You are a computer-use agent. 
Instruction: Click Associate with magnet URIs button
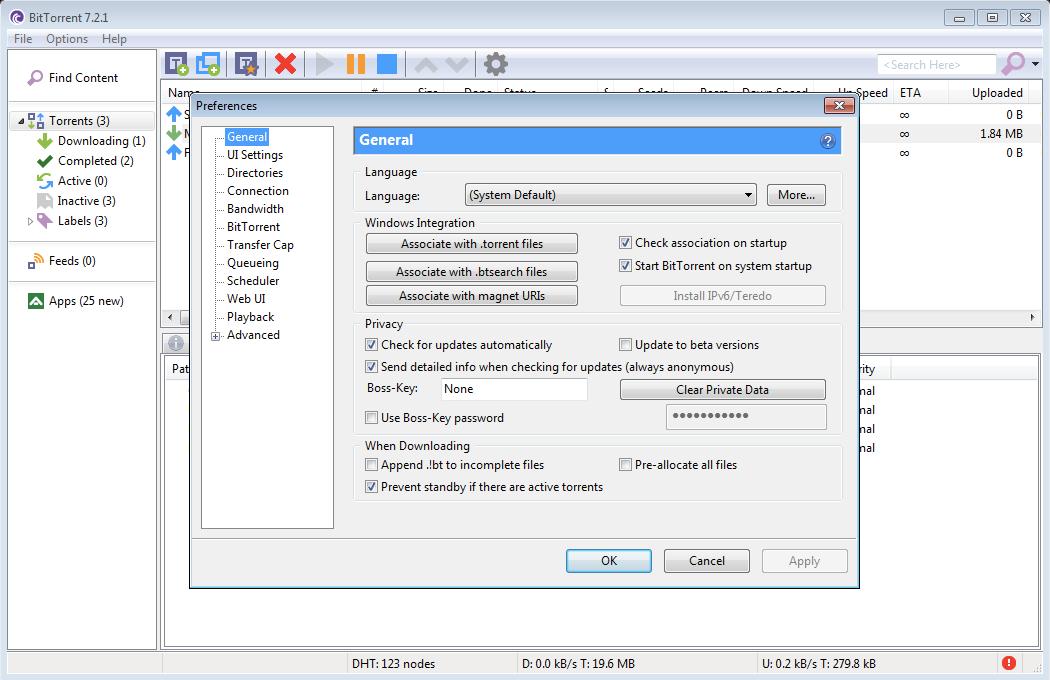(471, 295)
